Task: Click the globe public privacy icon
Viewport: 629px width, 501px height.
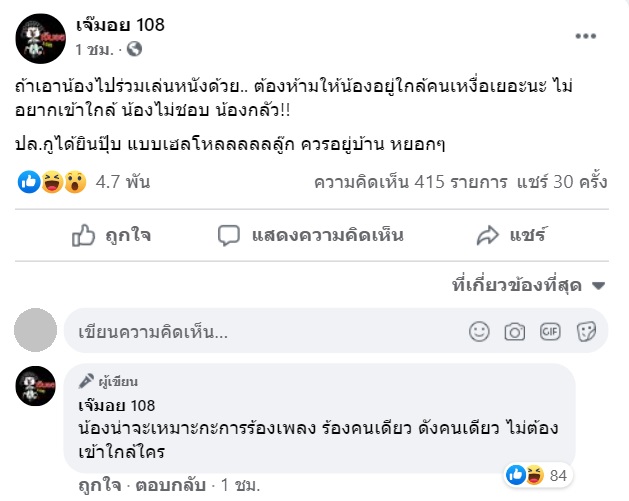Action: (134, 48)
